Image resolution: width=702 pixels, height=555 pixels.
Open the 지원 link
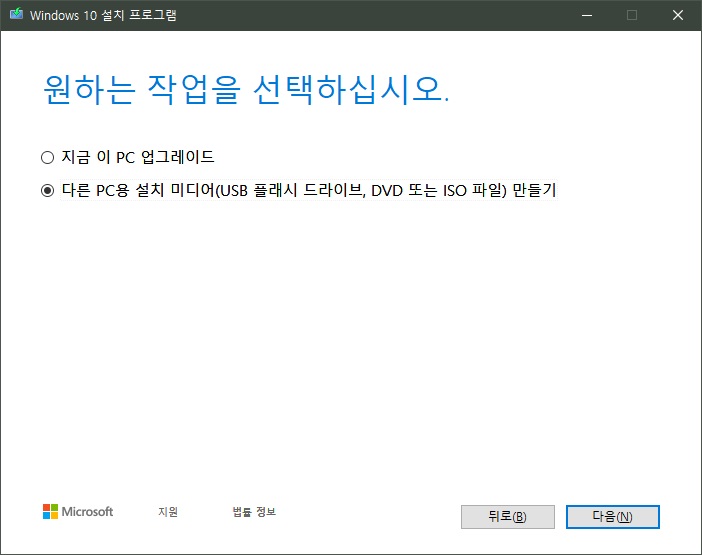pos(168,512)
